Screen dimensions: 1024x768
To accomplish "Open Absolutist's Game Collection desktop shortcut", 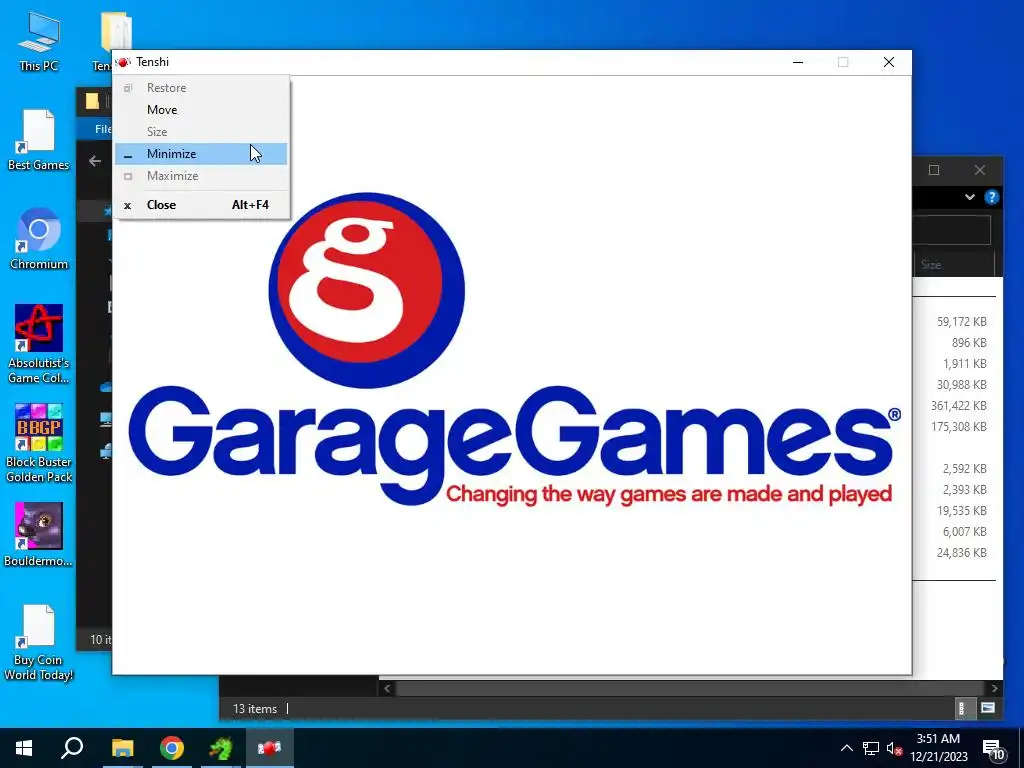I will (x=39, y=344).
